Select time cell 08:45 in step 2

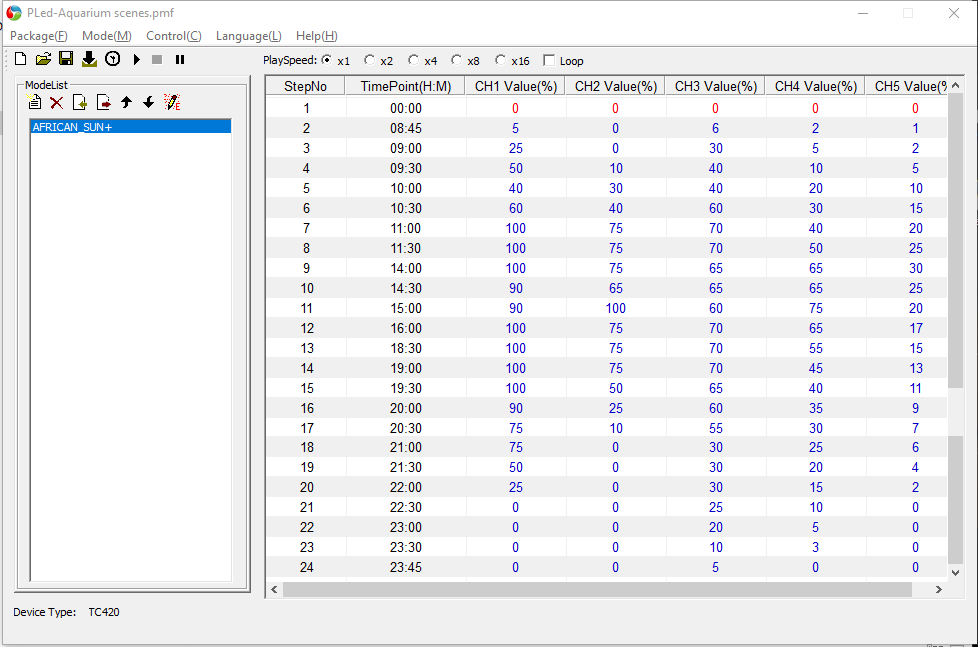tap(405, 129)
